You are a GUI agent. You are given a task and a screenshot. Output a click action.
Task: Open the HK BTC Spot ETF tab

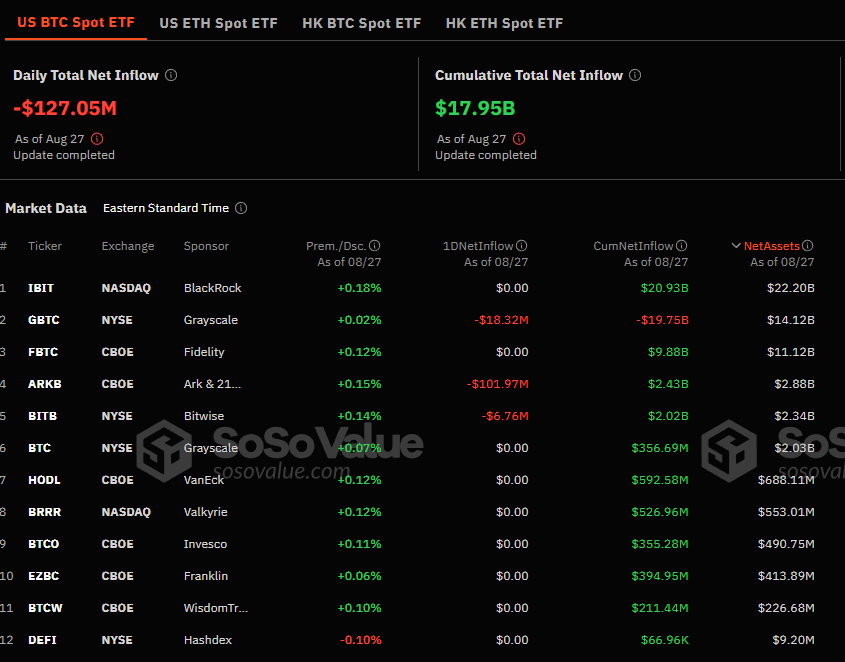pyautogui.click(x=361, y=22)
